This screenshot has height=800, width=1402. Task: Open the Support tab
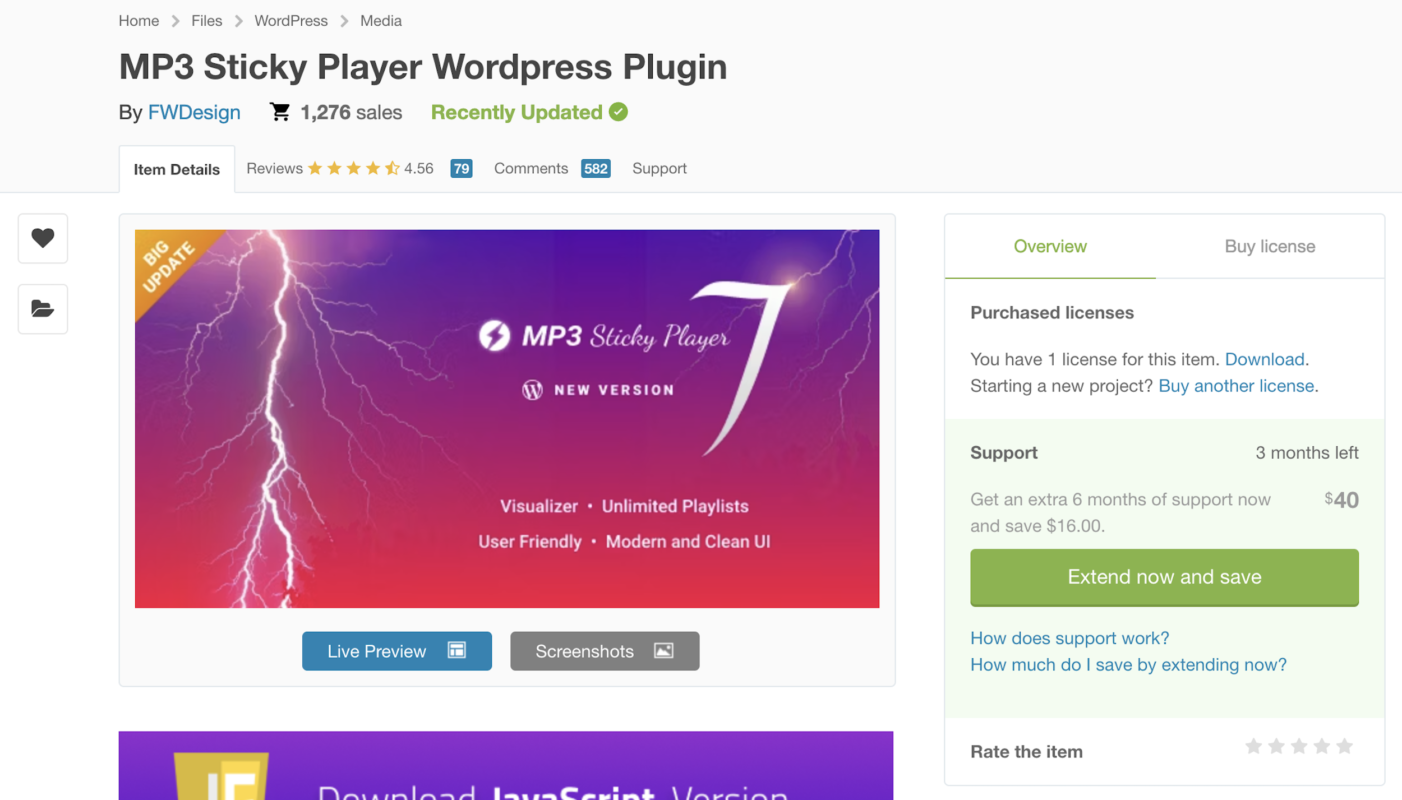(659, 169)
